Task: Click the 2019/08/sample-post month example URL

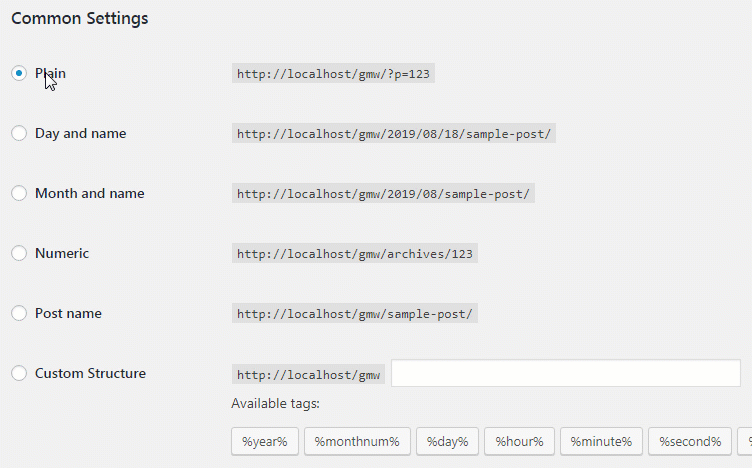Action: 383,193
